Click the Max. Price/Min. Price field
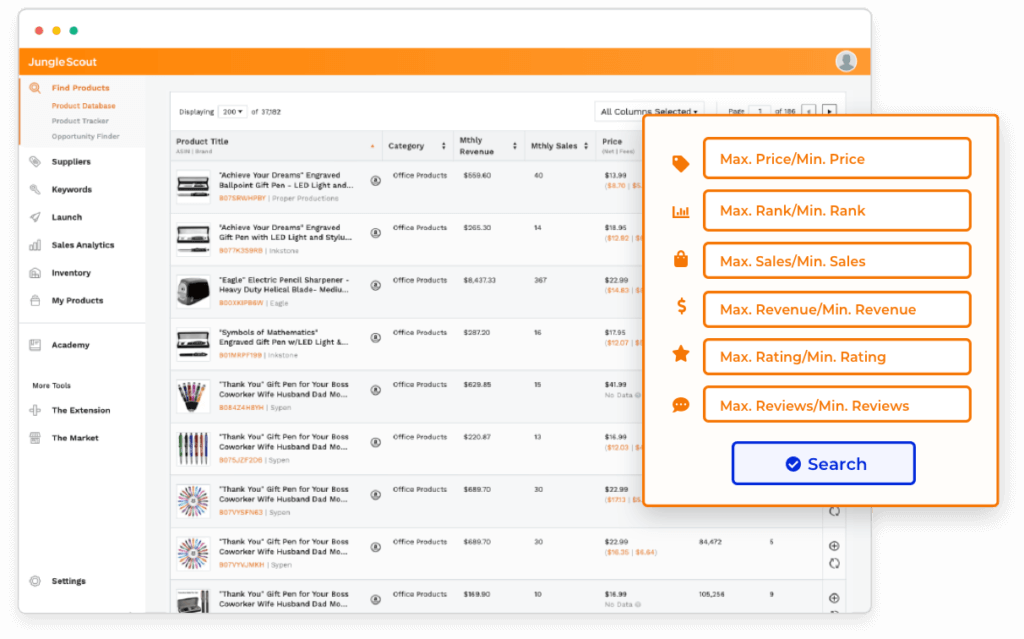 click(x=837, y=158)
